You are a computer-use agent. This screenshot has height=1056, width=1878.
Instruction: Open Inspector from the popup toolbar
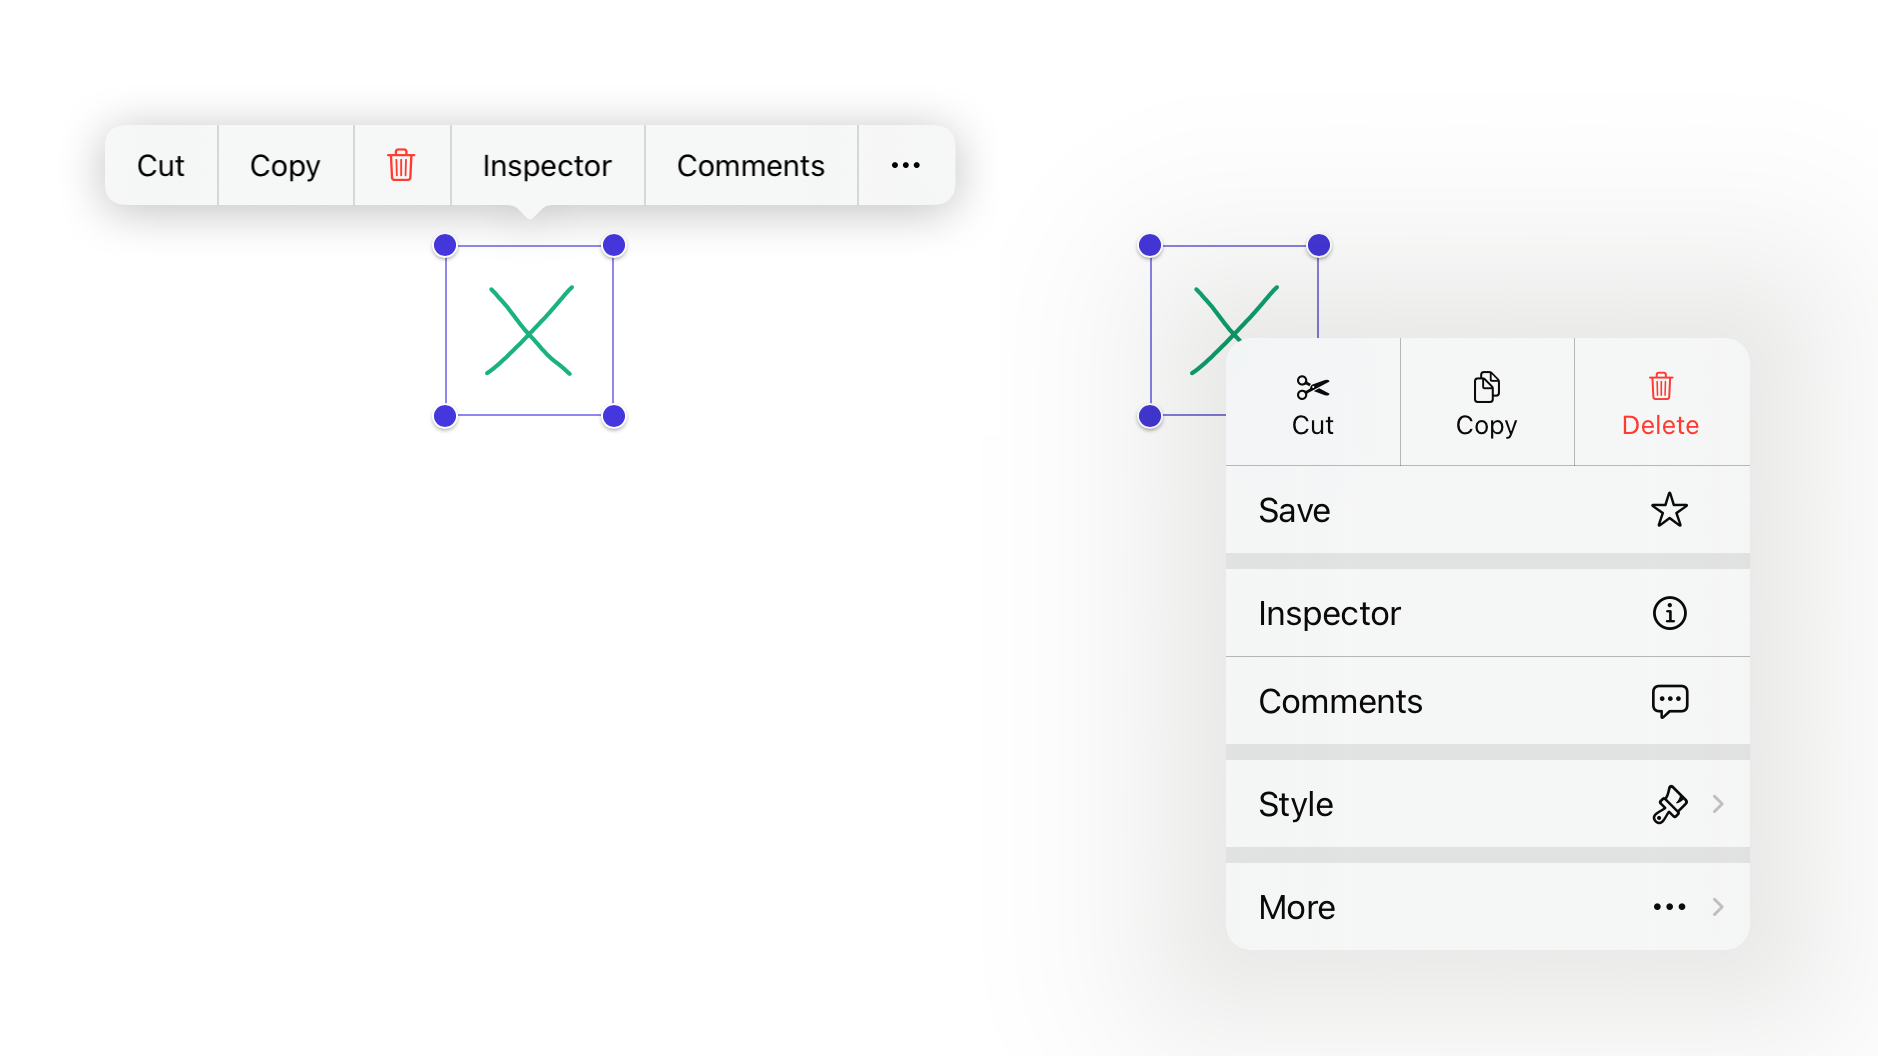(x=547, y=165)
